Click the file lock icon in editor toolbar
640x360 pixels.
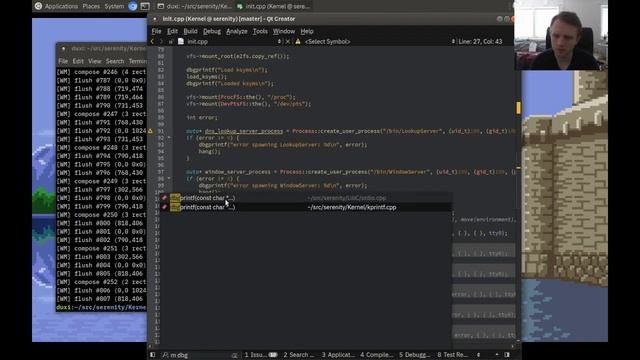[x=171, y=42]
